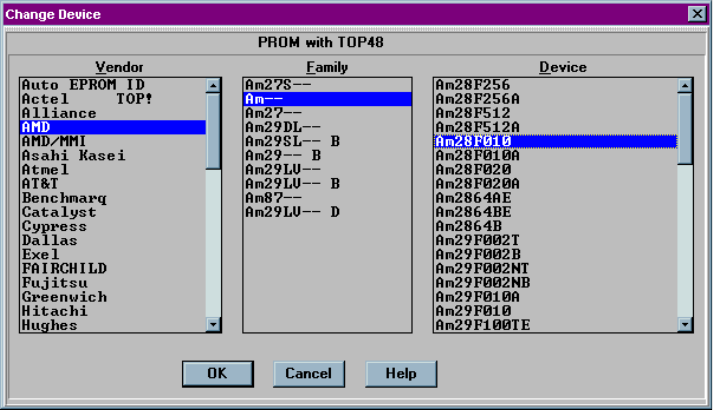Pick device Am2864AE
The image size is (713, 410).
click(x=556, y=198)
